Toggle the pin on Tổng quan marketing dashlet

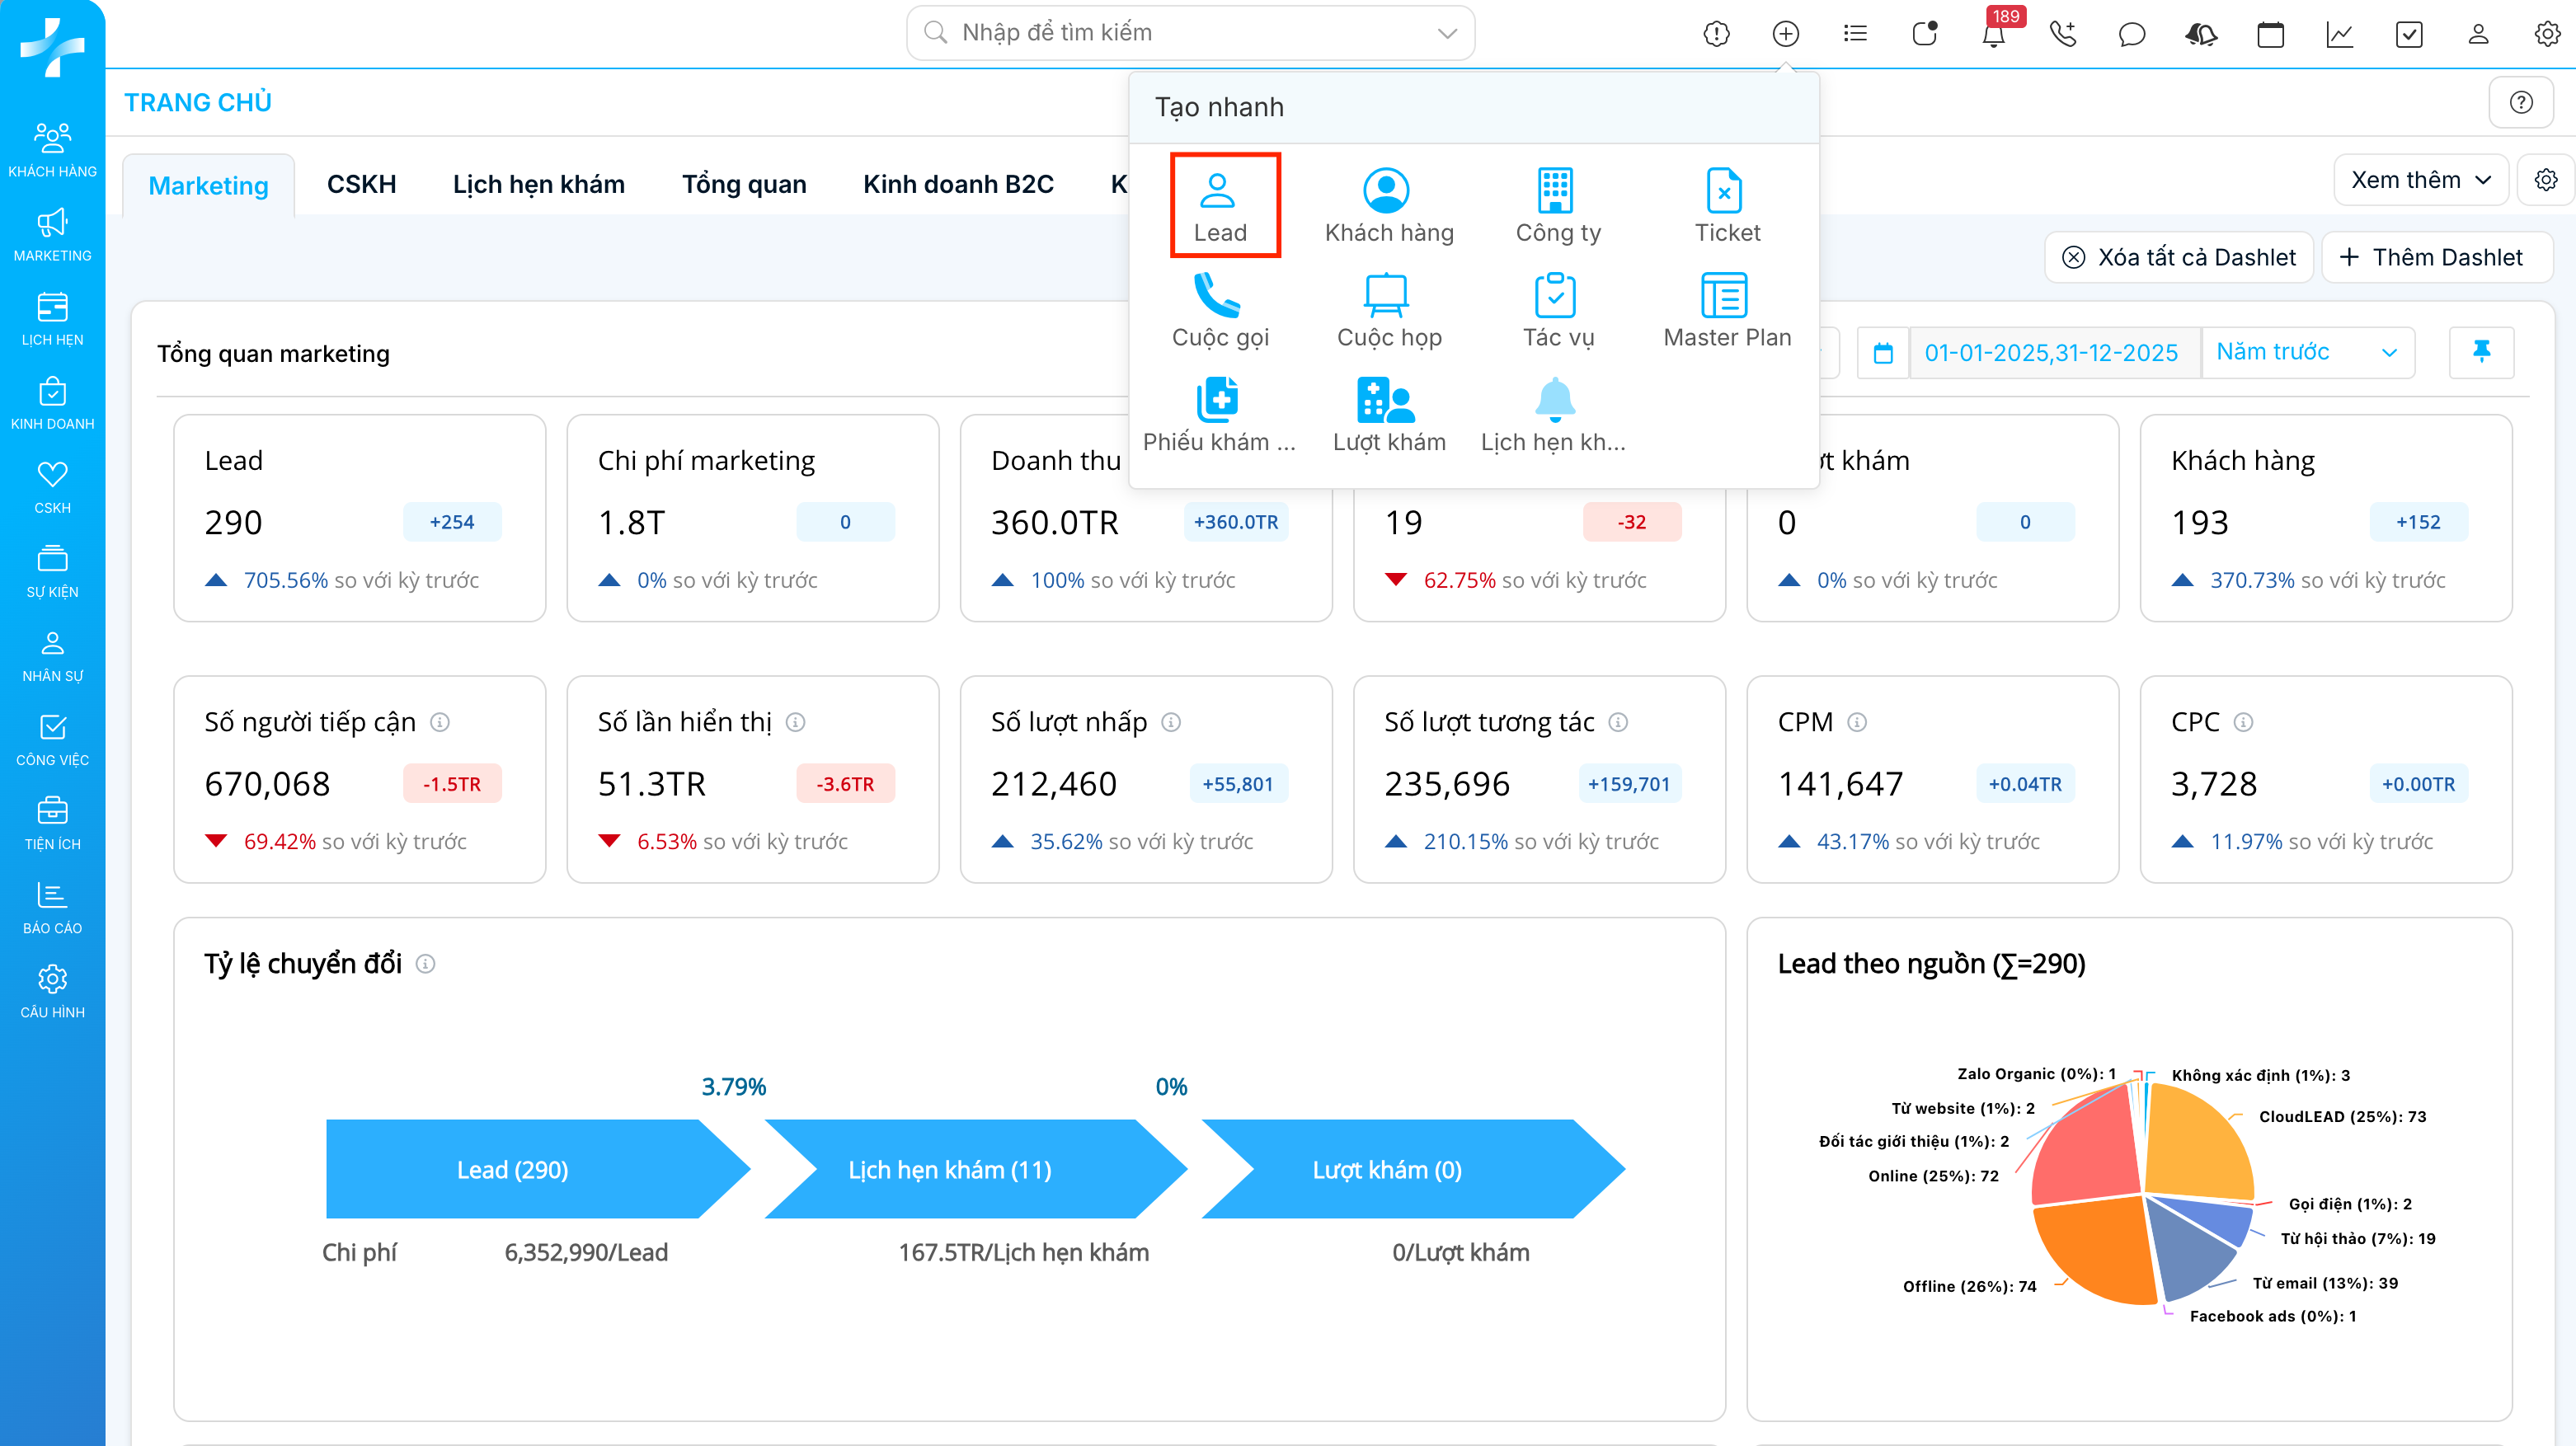tap(2481, 352)
